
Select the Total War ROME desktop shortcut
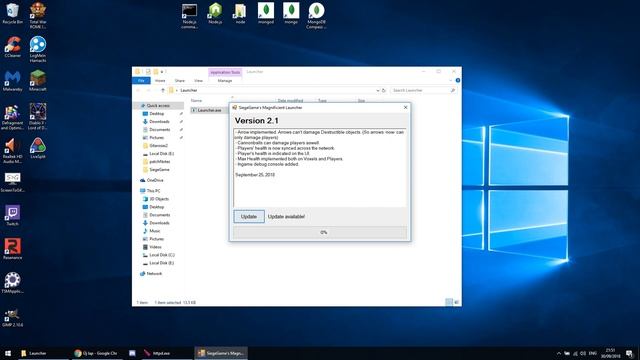[x=38, y=15]
